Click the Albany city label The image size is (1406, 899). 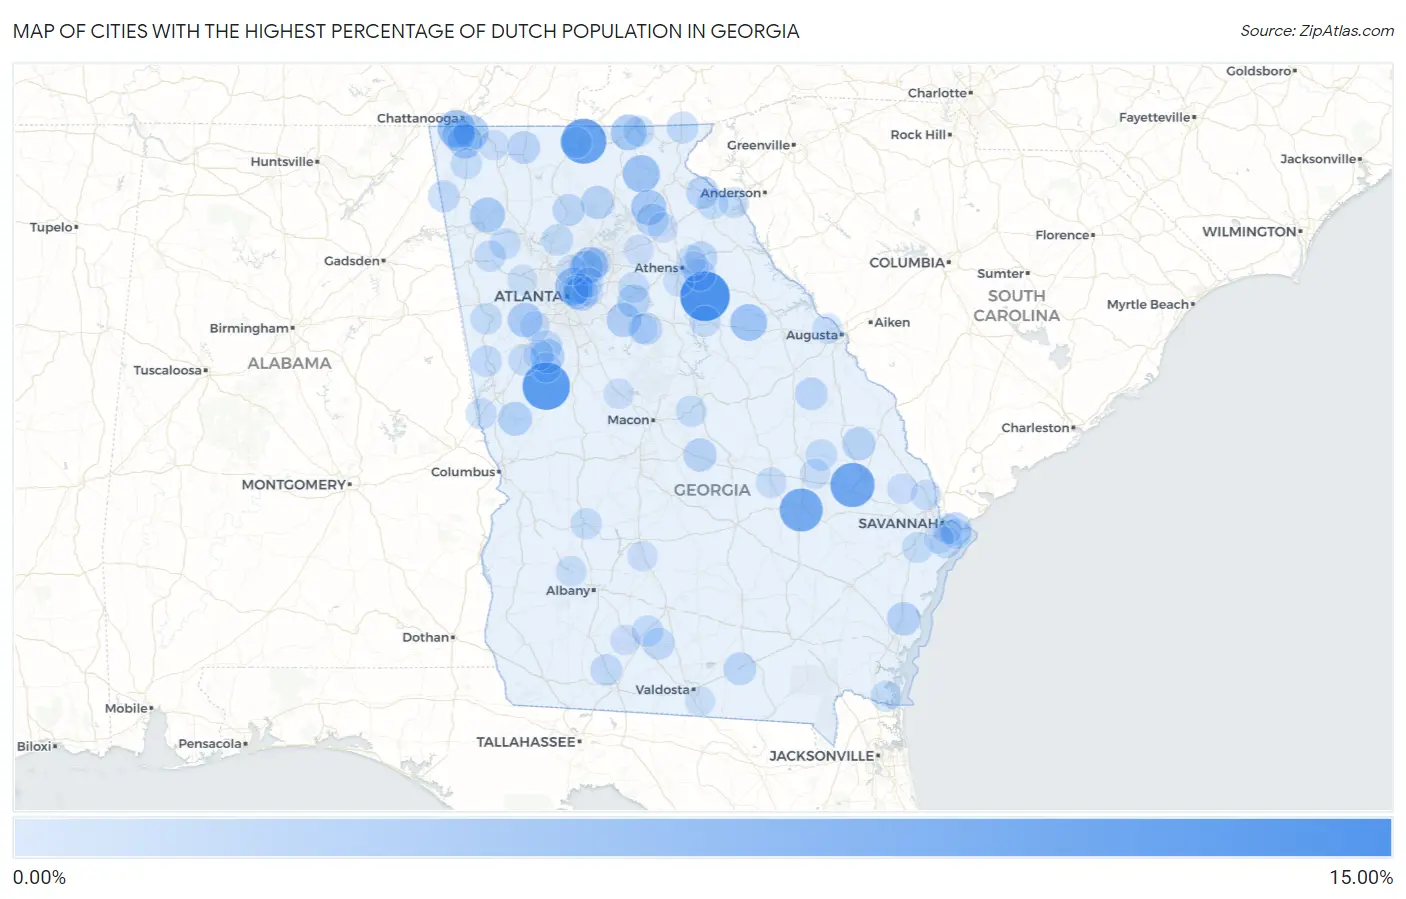pyautogui.click(x=568, y=591)
